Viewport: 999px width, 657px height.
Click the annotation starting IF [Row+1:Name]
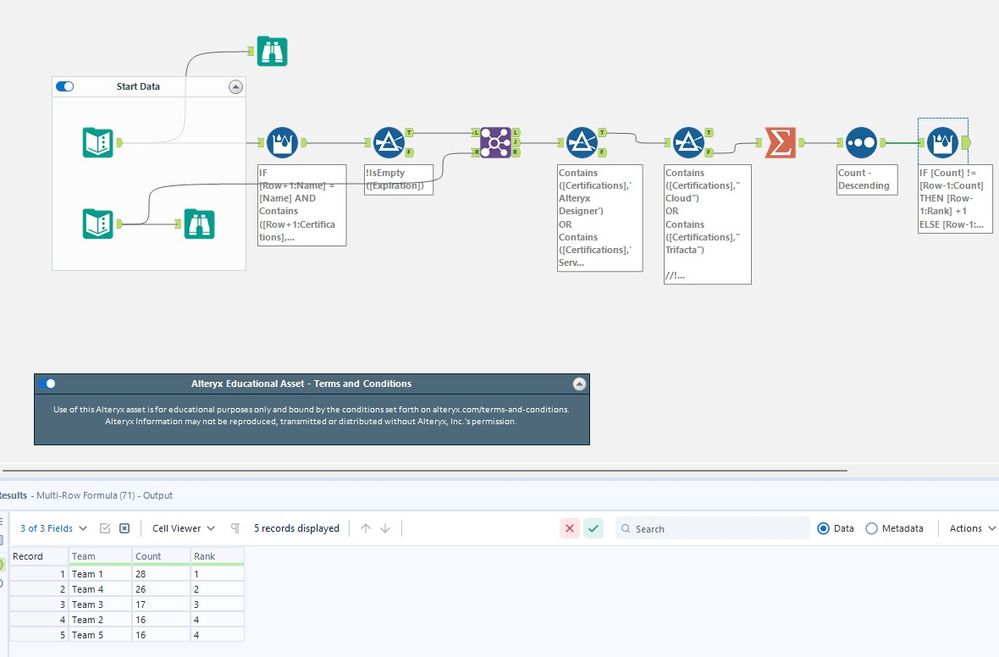click(302, 205)
